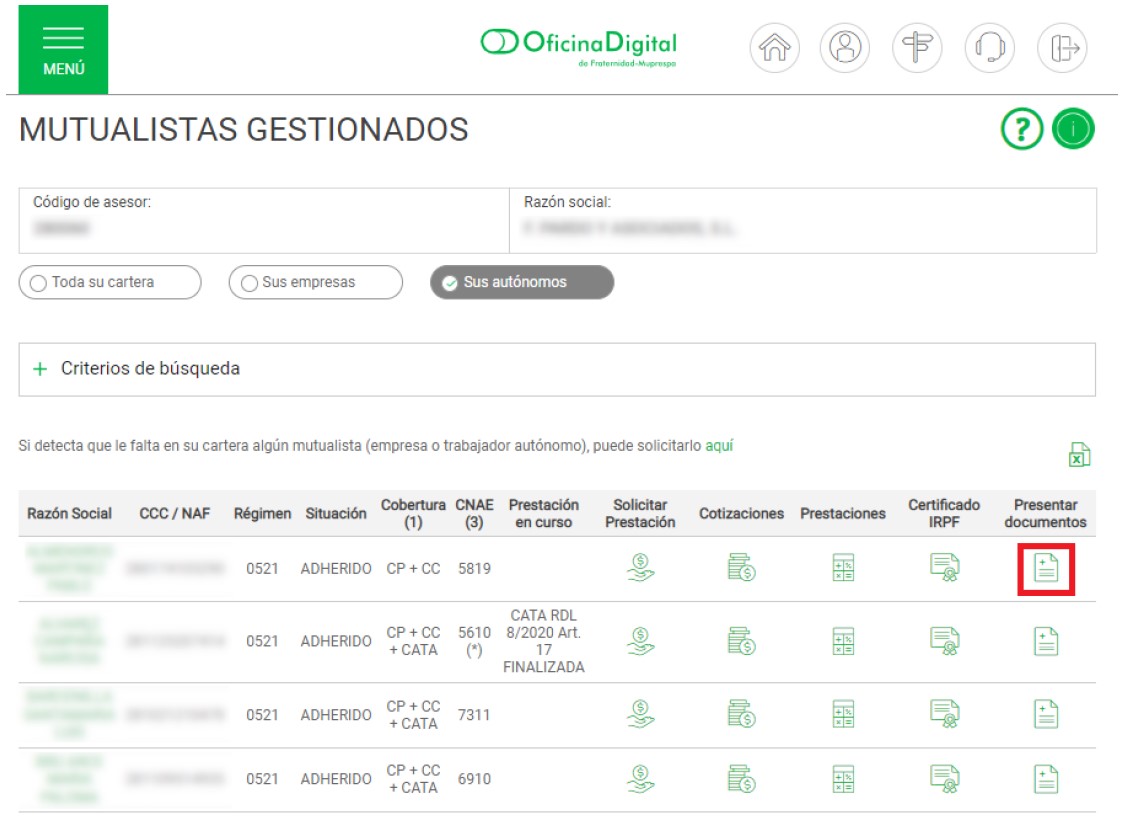The width and height of the screenshot is (1133, 821).
Task: Open Cotizaciones icon in CNAE 6910 row
Action: (741, 779)
